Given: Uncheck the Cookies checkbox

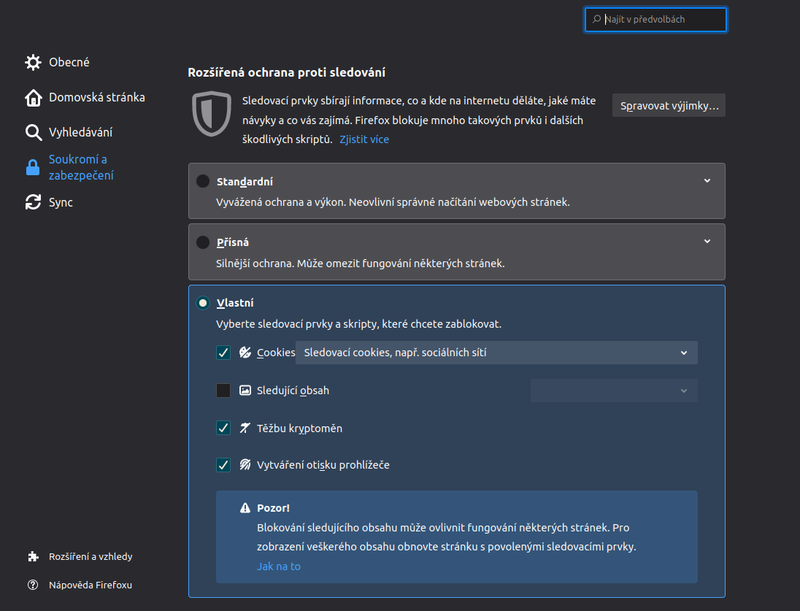Looking at the screenshot, I should coord(224,352).
